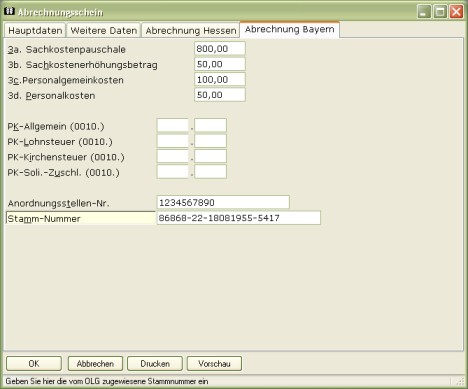
Task: Click the 'PK-Soli.-Zuschl. (0010.)' label
Action: click(63, 173)
